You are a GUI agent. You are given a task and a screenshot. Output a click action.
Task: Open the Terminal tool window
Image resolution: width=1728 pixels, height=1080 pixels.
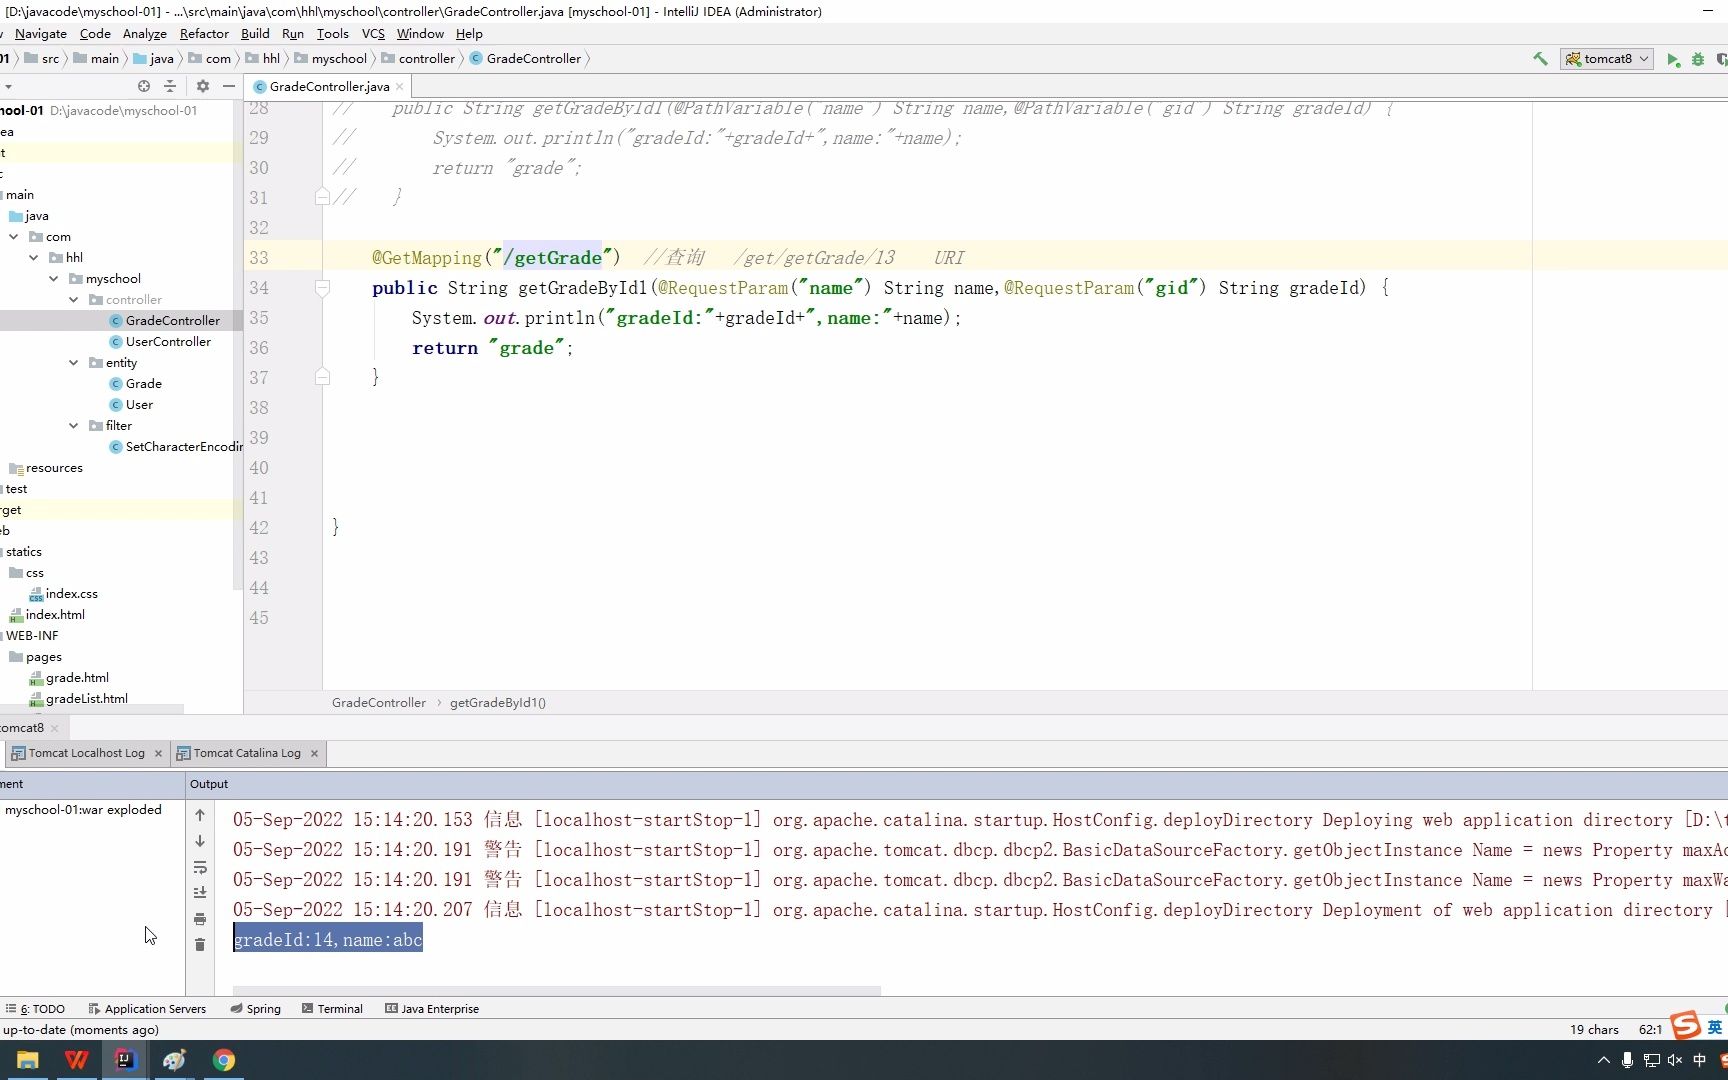tap(332, 1009)
